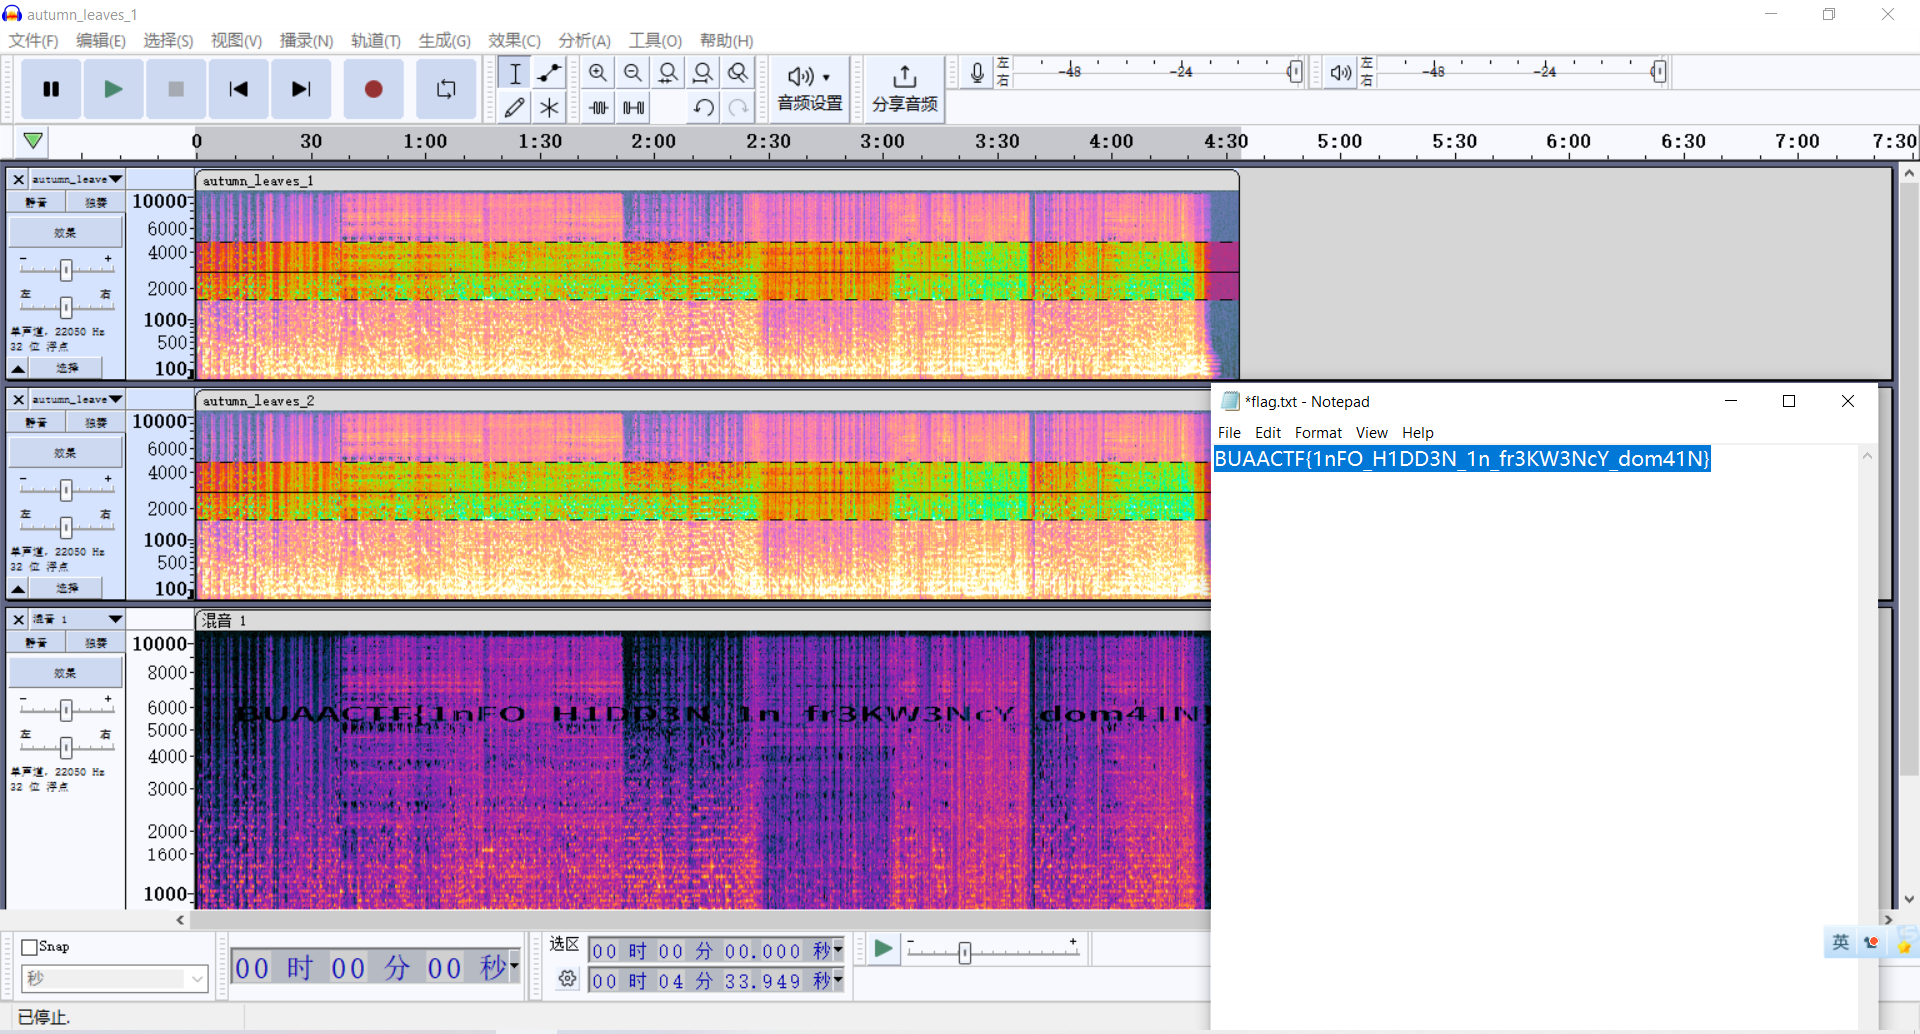Mute the autumn_leaves_1 track

(37, 202)
